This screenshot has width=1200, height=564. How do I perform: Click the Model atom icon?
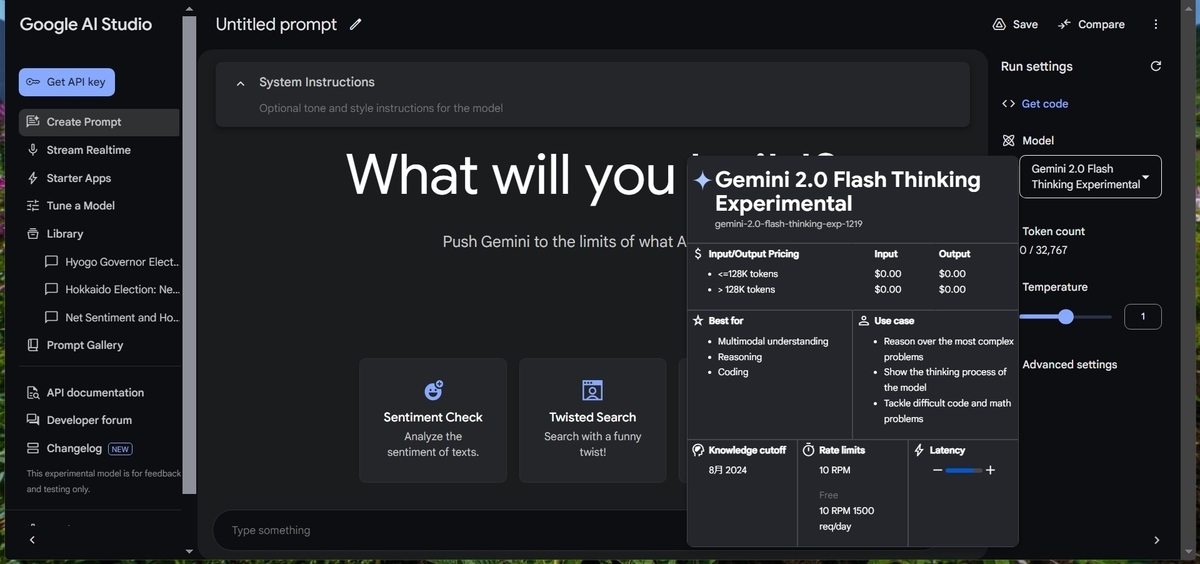pos(1008,141)
